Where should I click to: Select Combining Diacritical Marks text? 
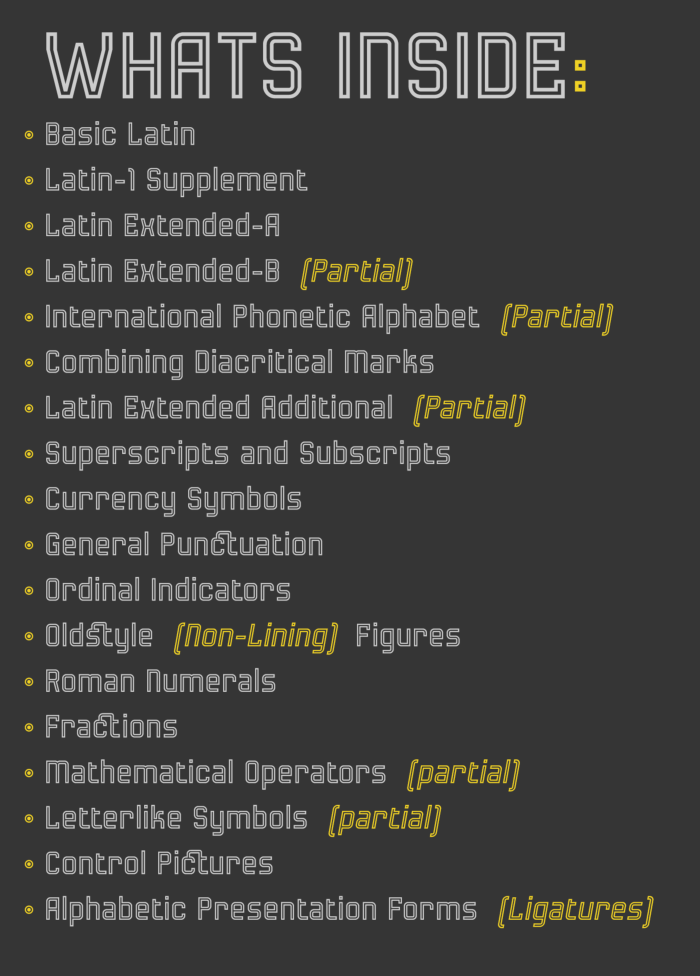tap(239, 363)
